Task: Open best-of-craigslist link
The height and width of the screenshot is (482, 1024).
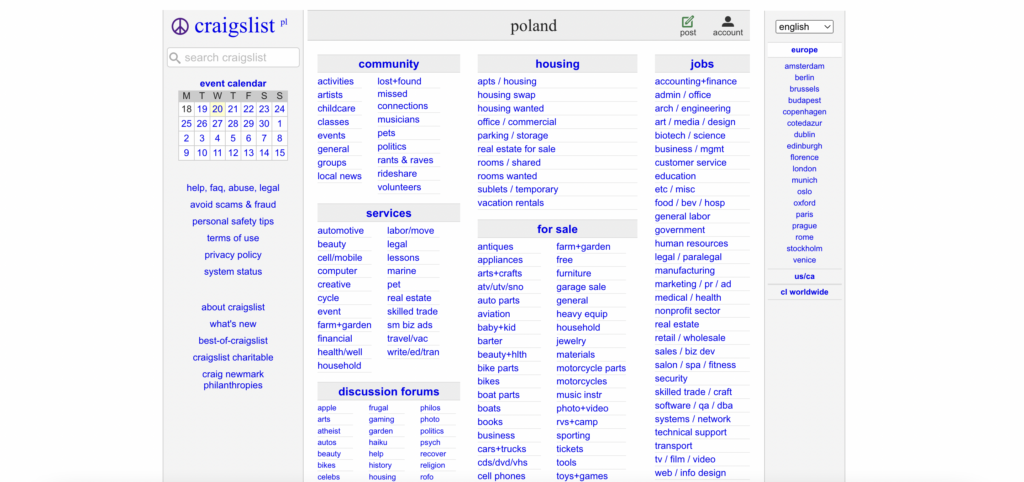Action: (233, 340)
